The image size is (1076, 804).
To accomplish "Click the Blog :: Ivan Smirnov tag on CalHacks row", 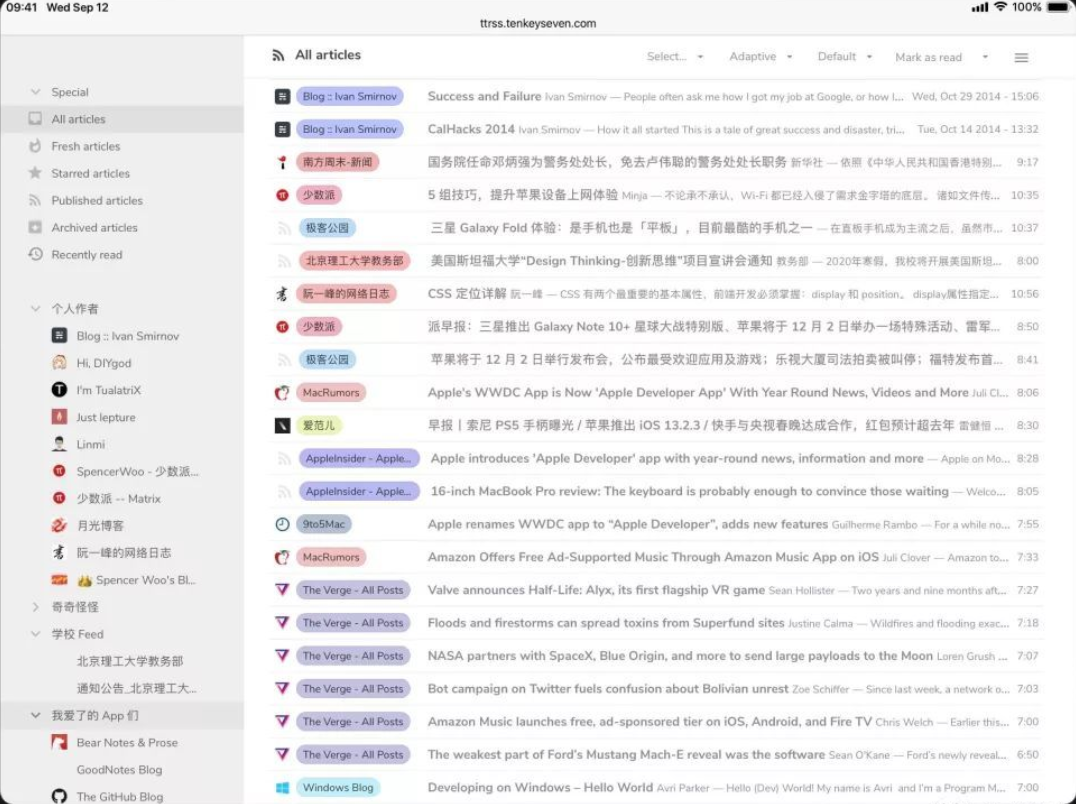I will click(x=349, y=129).
